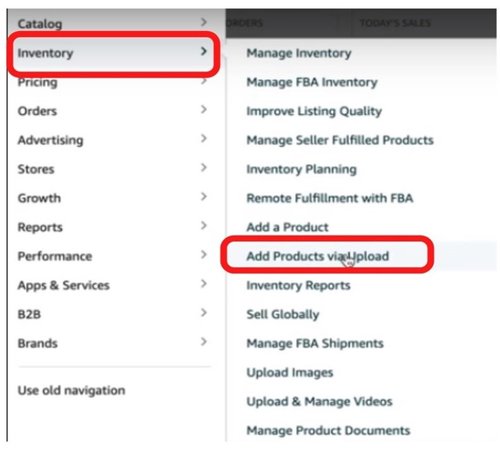Select Add a Product option
Screen dimensions: 500x453
tap(287, 227)
